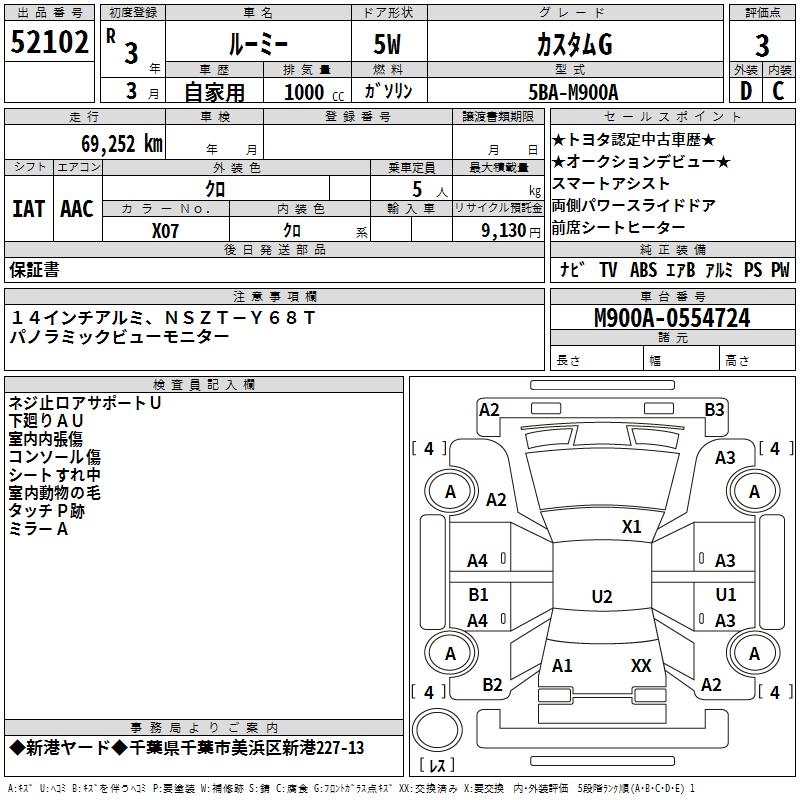Select the B2 damage mark

coord(493,685)
